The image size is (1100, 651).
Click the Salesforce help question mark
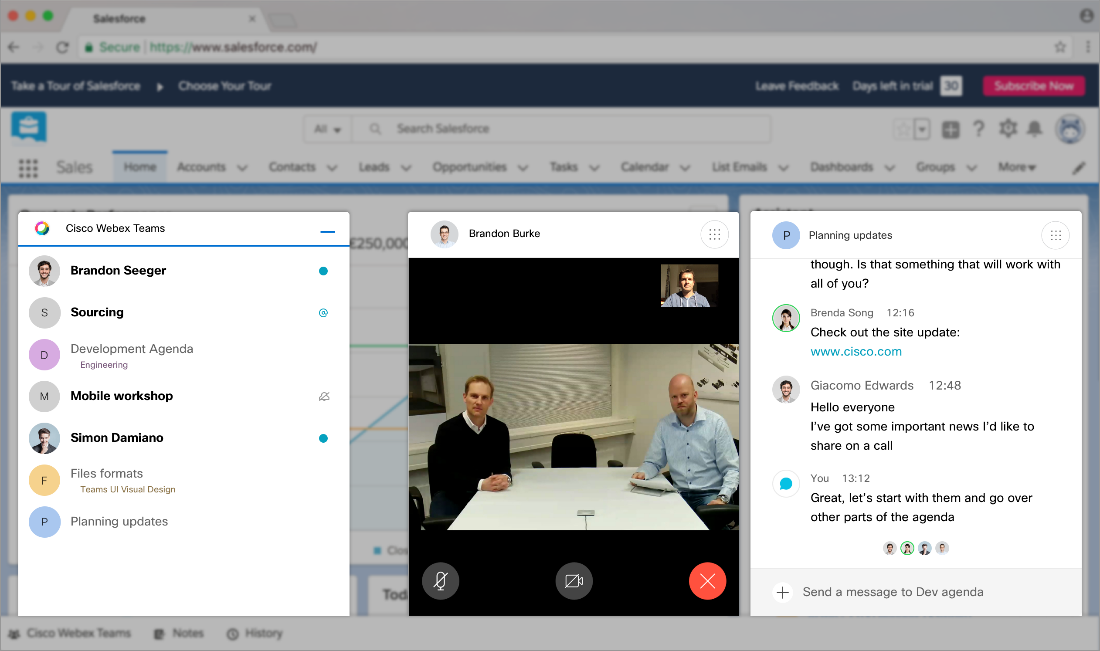(979, 129)
